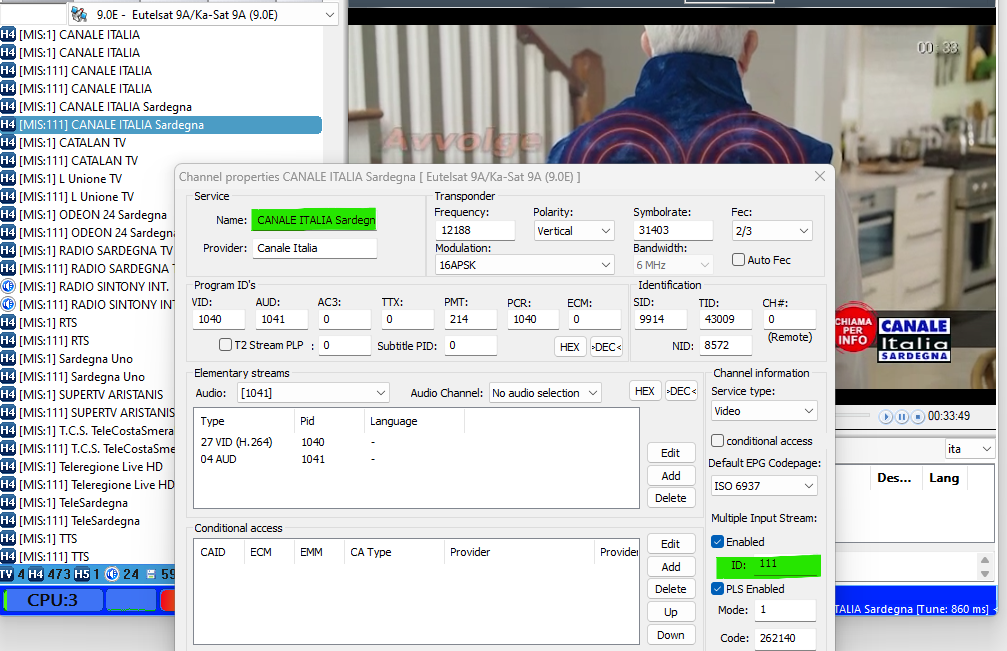This screenshot has height=651, width=1007.
Task: Click the play button in video player
Action: pos(886,417)
